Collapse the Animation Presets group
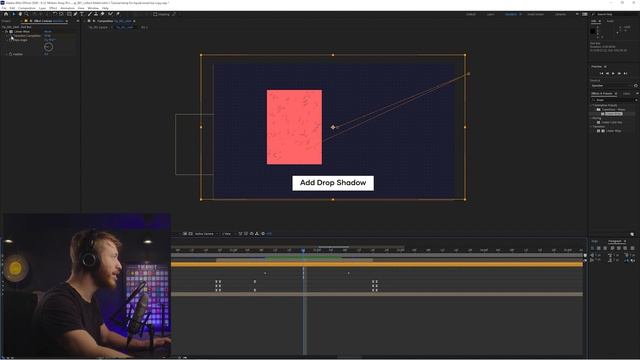This screenshot has width=640, height=360. click(592, 105)
